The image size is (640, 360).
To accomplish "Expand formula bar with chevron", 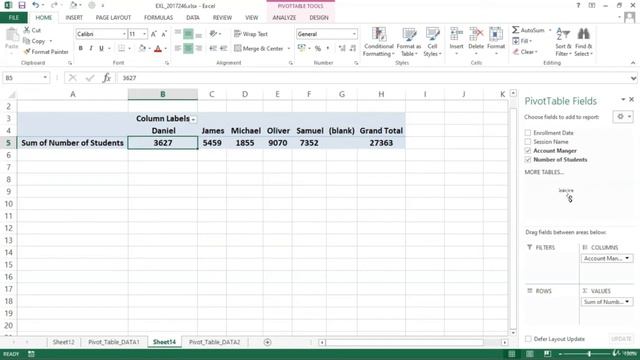I will pyautogui.click(x=633, y=78).
